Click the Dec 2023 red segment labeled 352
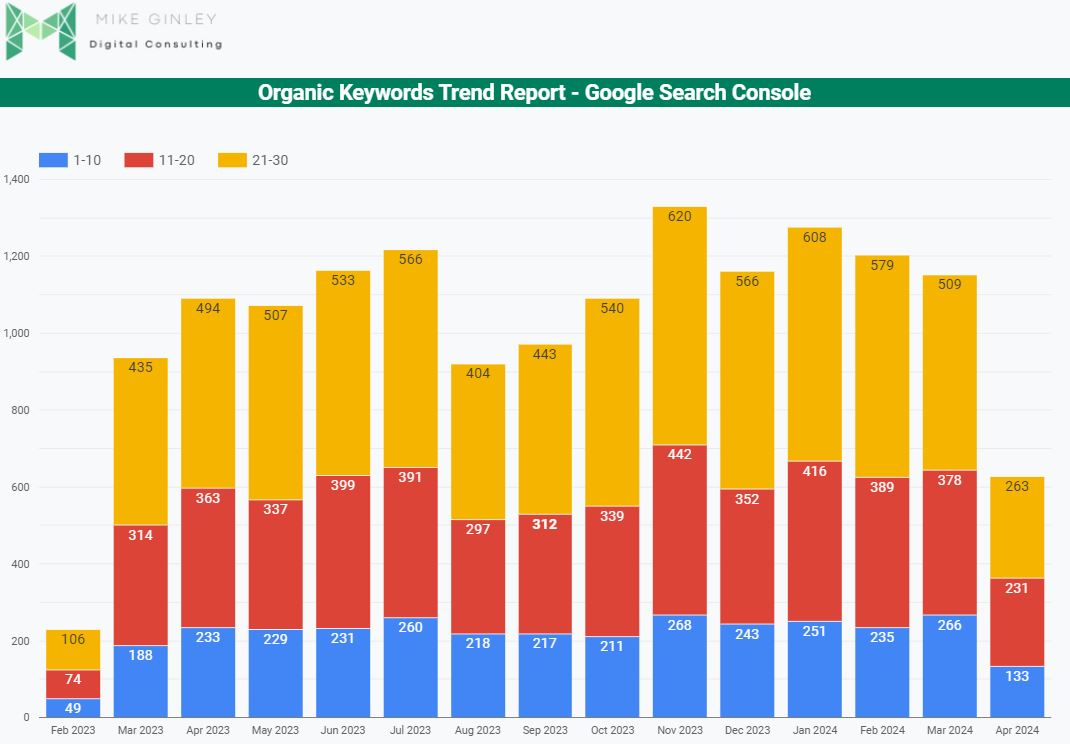The width and height of the screenshot is (1070, 744). (748, 557)
